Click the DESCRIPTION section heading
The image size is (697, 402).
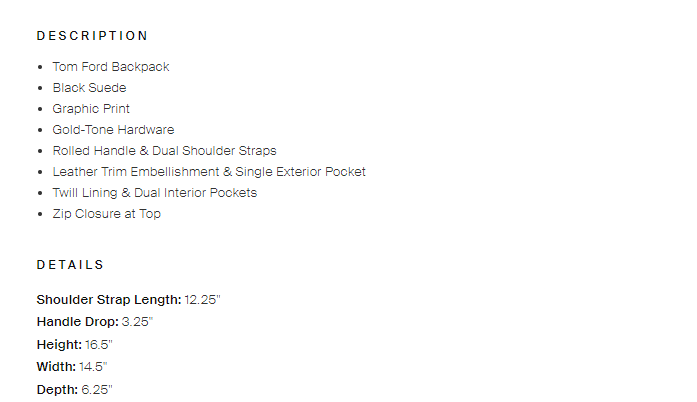[x=92, y=36]
